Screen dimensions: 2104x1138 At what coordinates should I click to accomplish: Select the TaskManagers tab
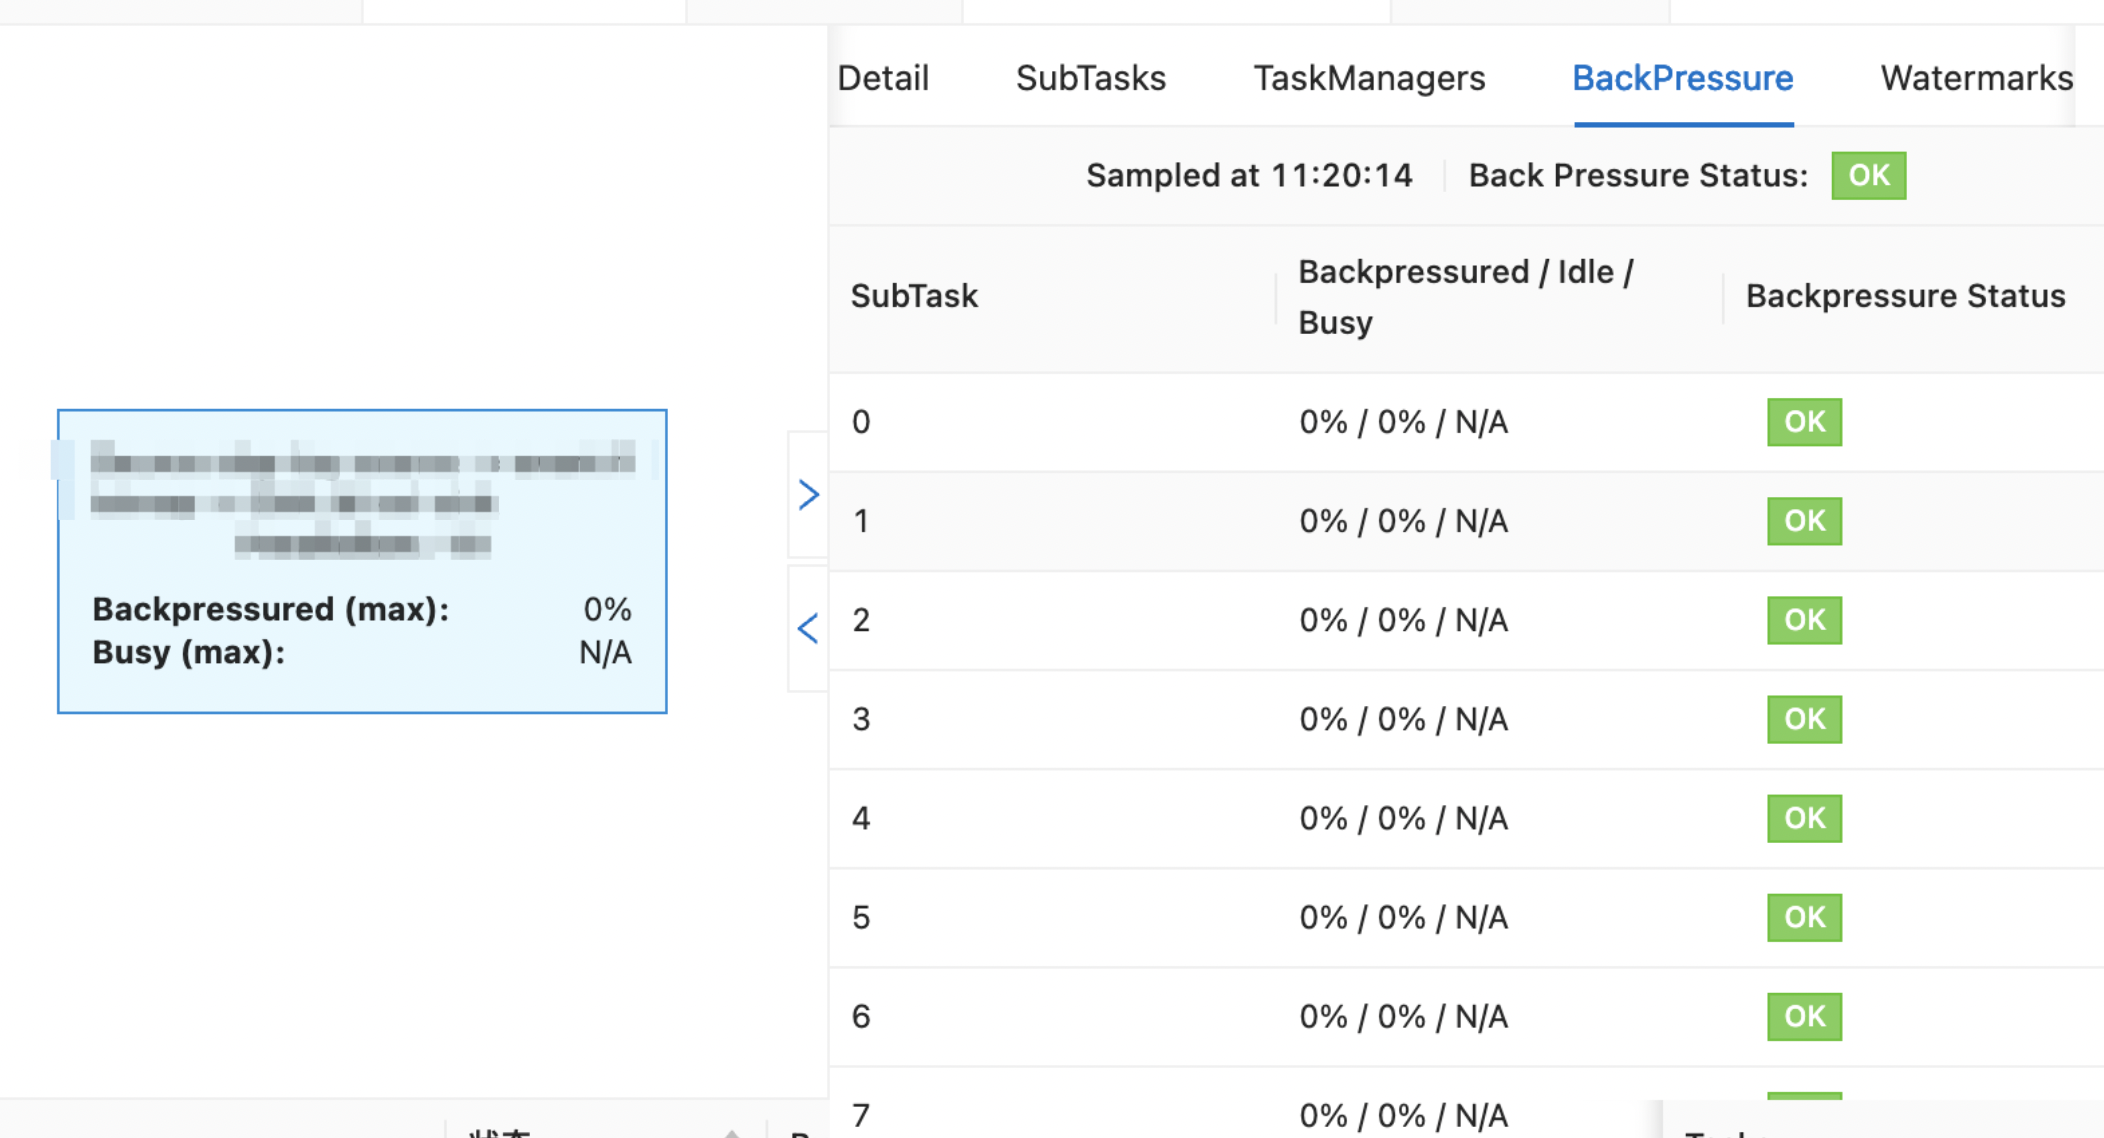[x=1368, y=78]
